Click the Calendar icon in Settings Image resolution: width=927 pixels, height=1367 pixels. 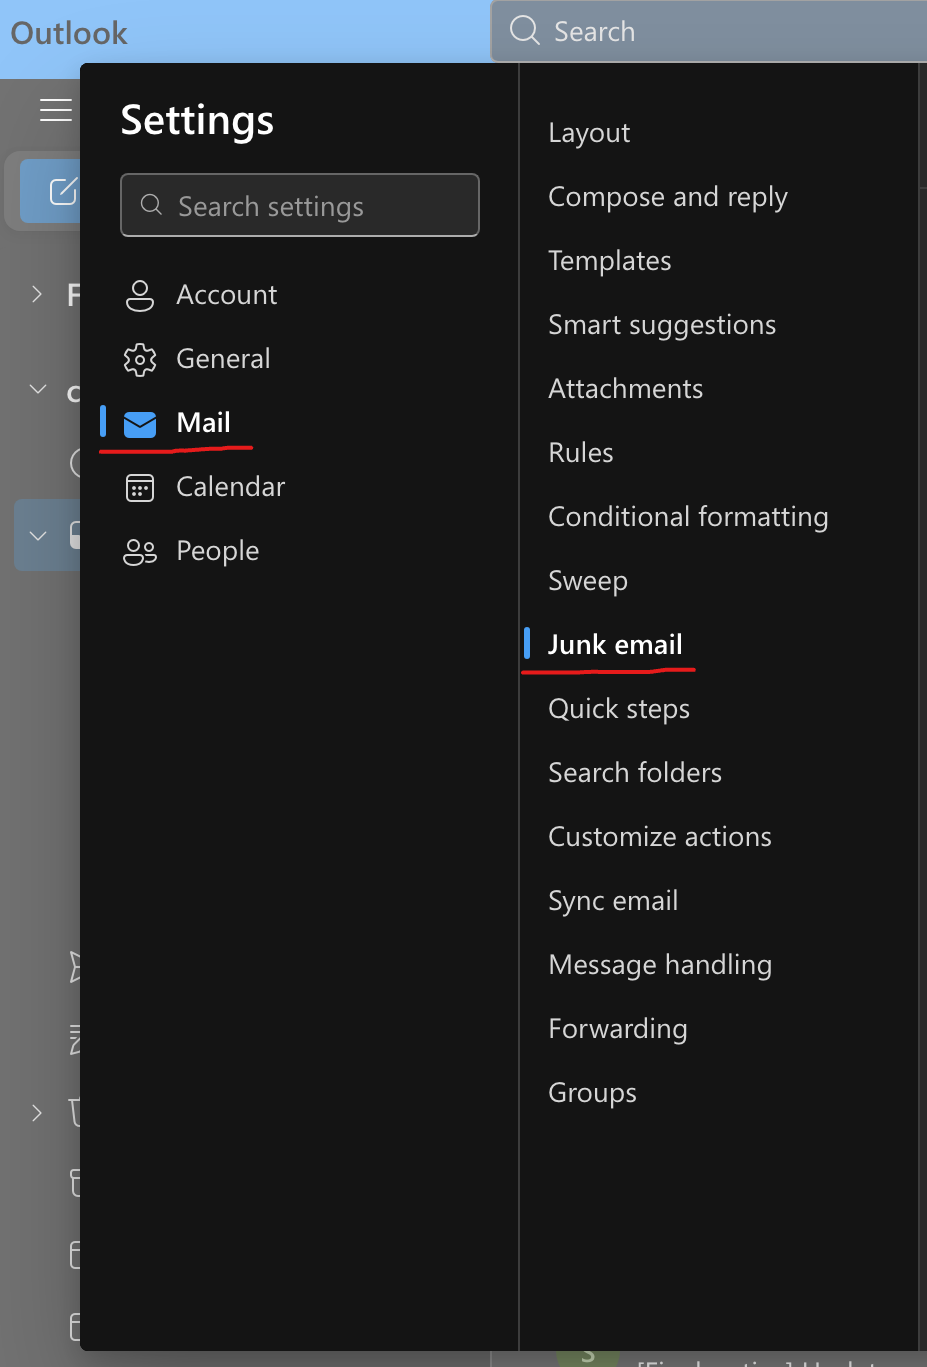click(x=140, y=487)
